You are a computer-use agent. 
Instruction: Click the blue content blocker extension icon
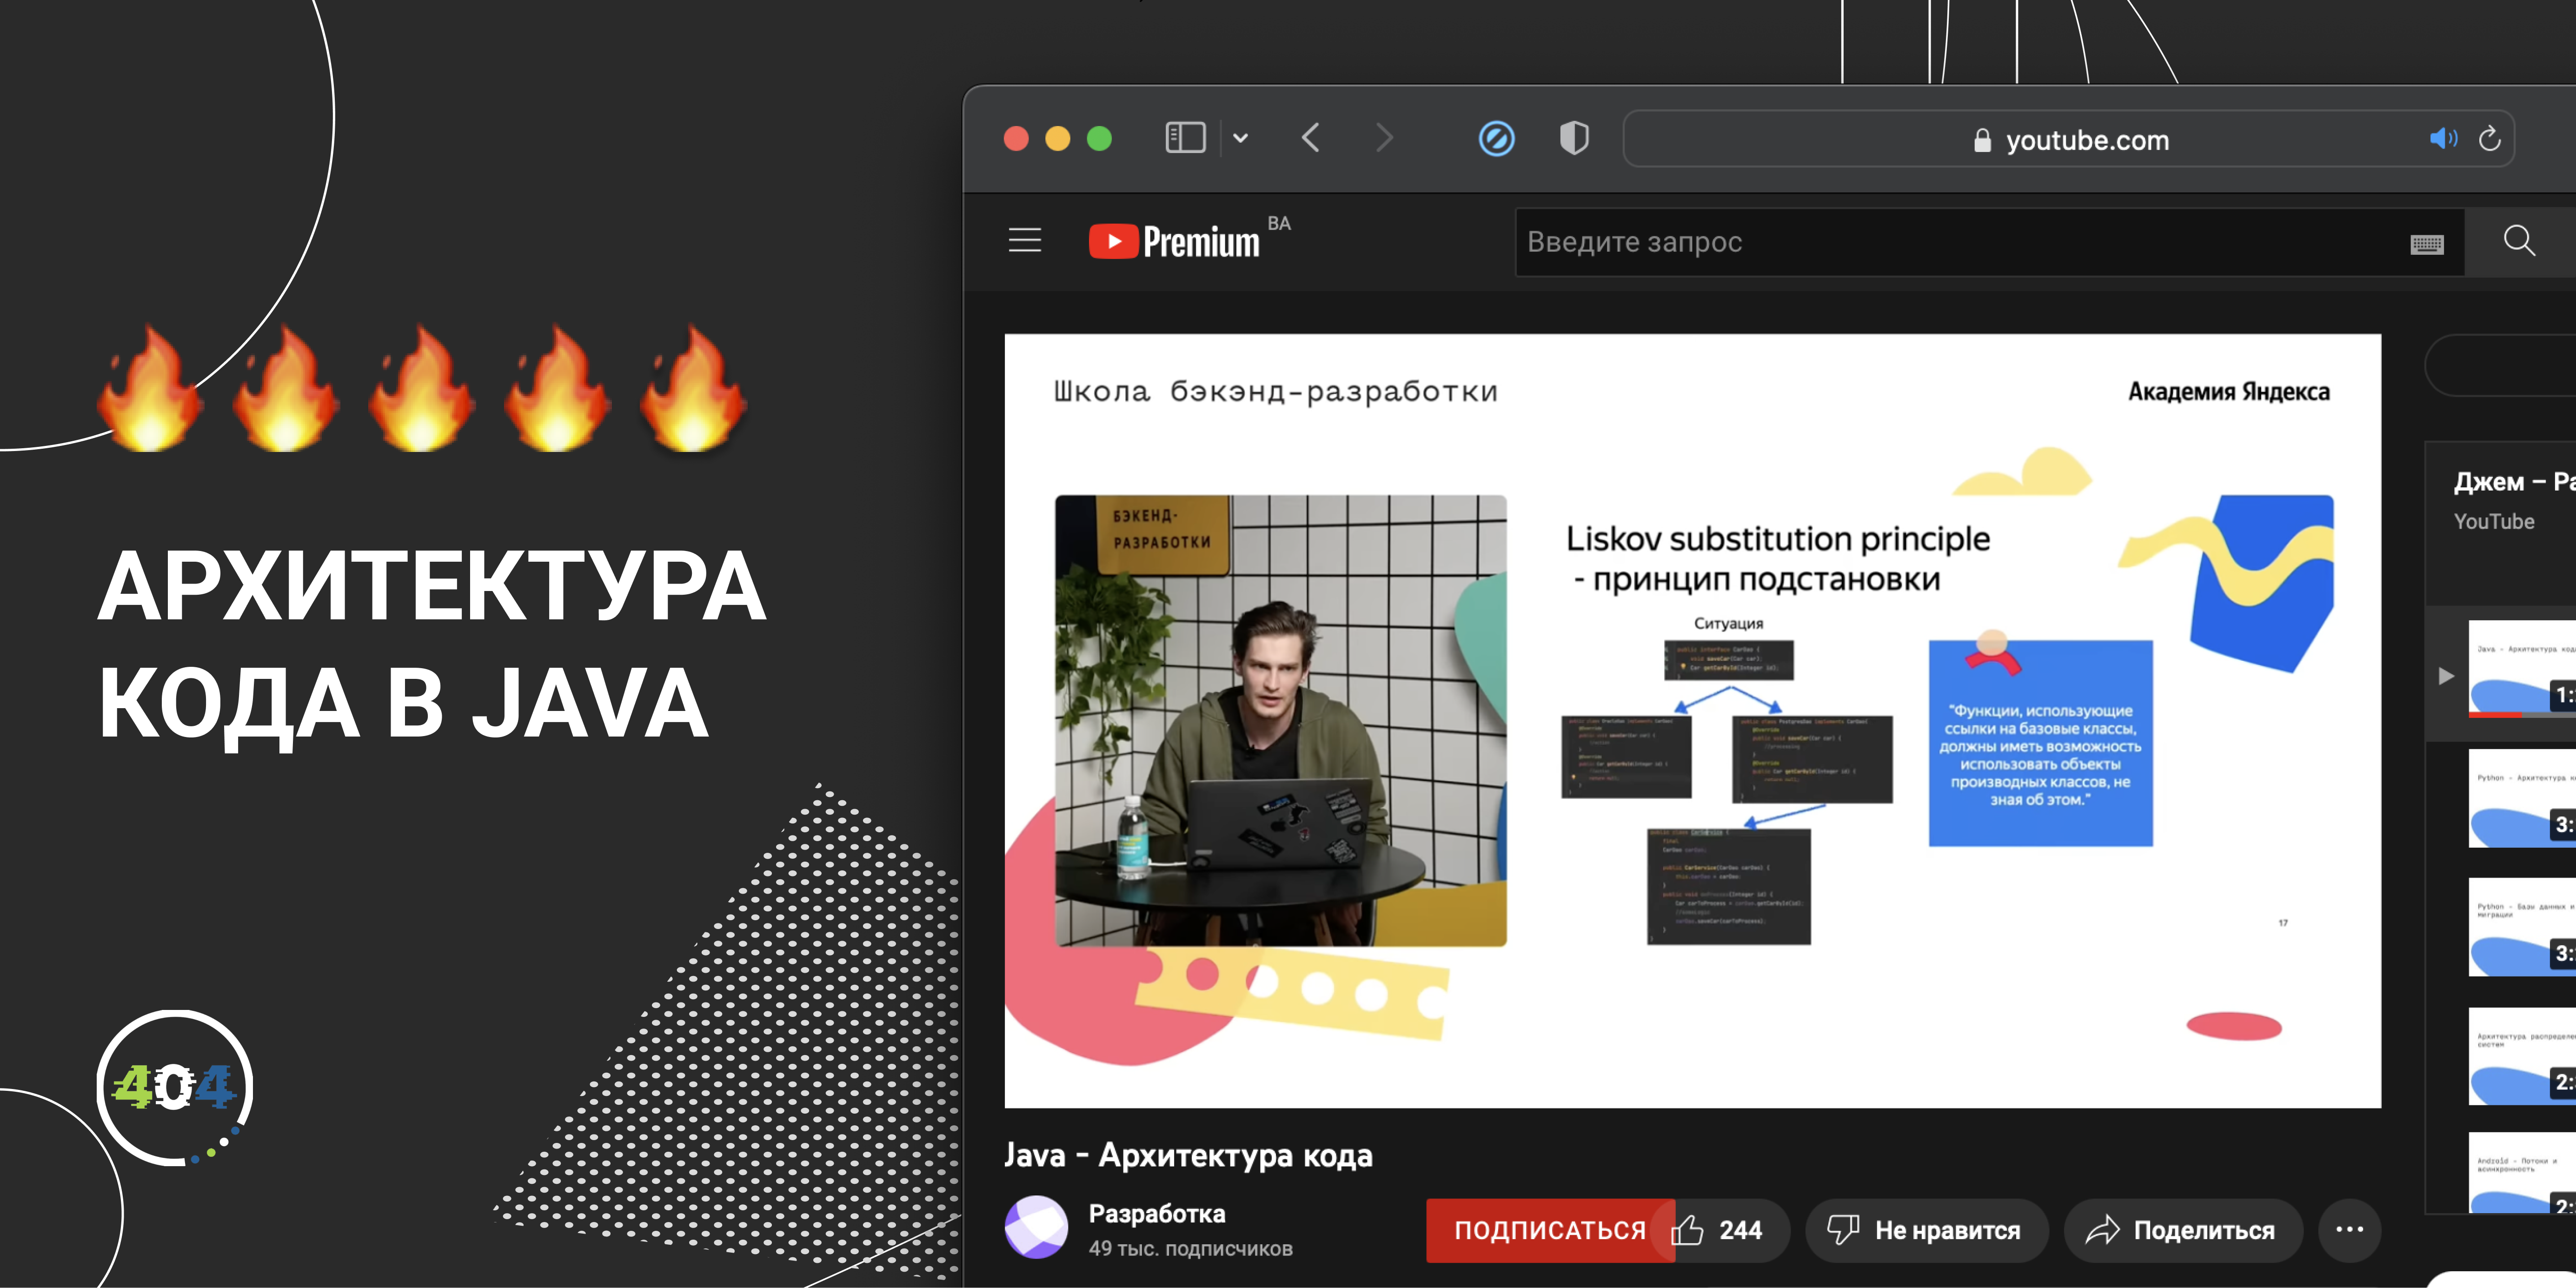coord(1496,138)
